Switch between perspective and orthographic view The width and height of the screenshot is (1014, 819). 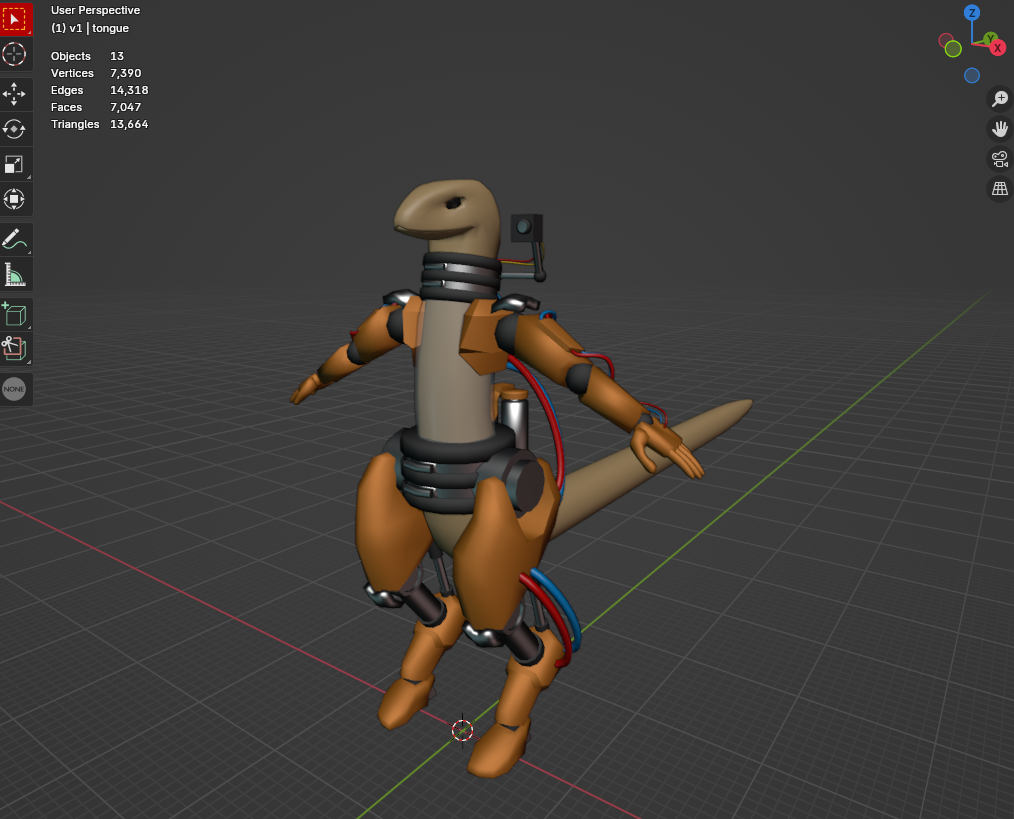(1000, 188)
